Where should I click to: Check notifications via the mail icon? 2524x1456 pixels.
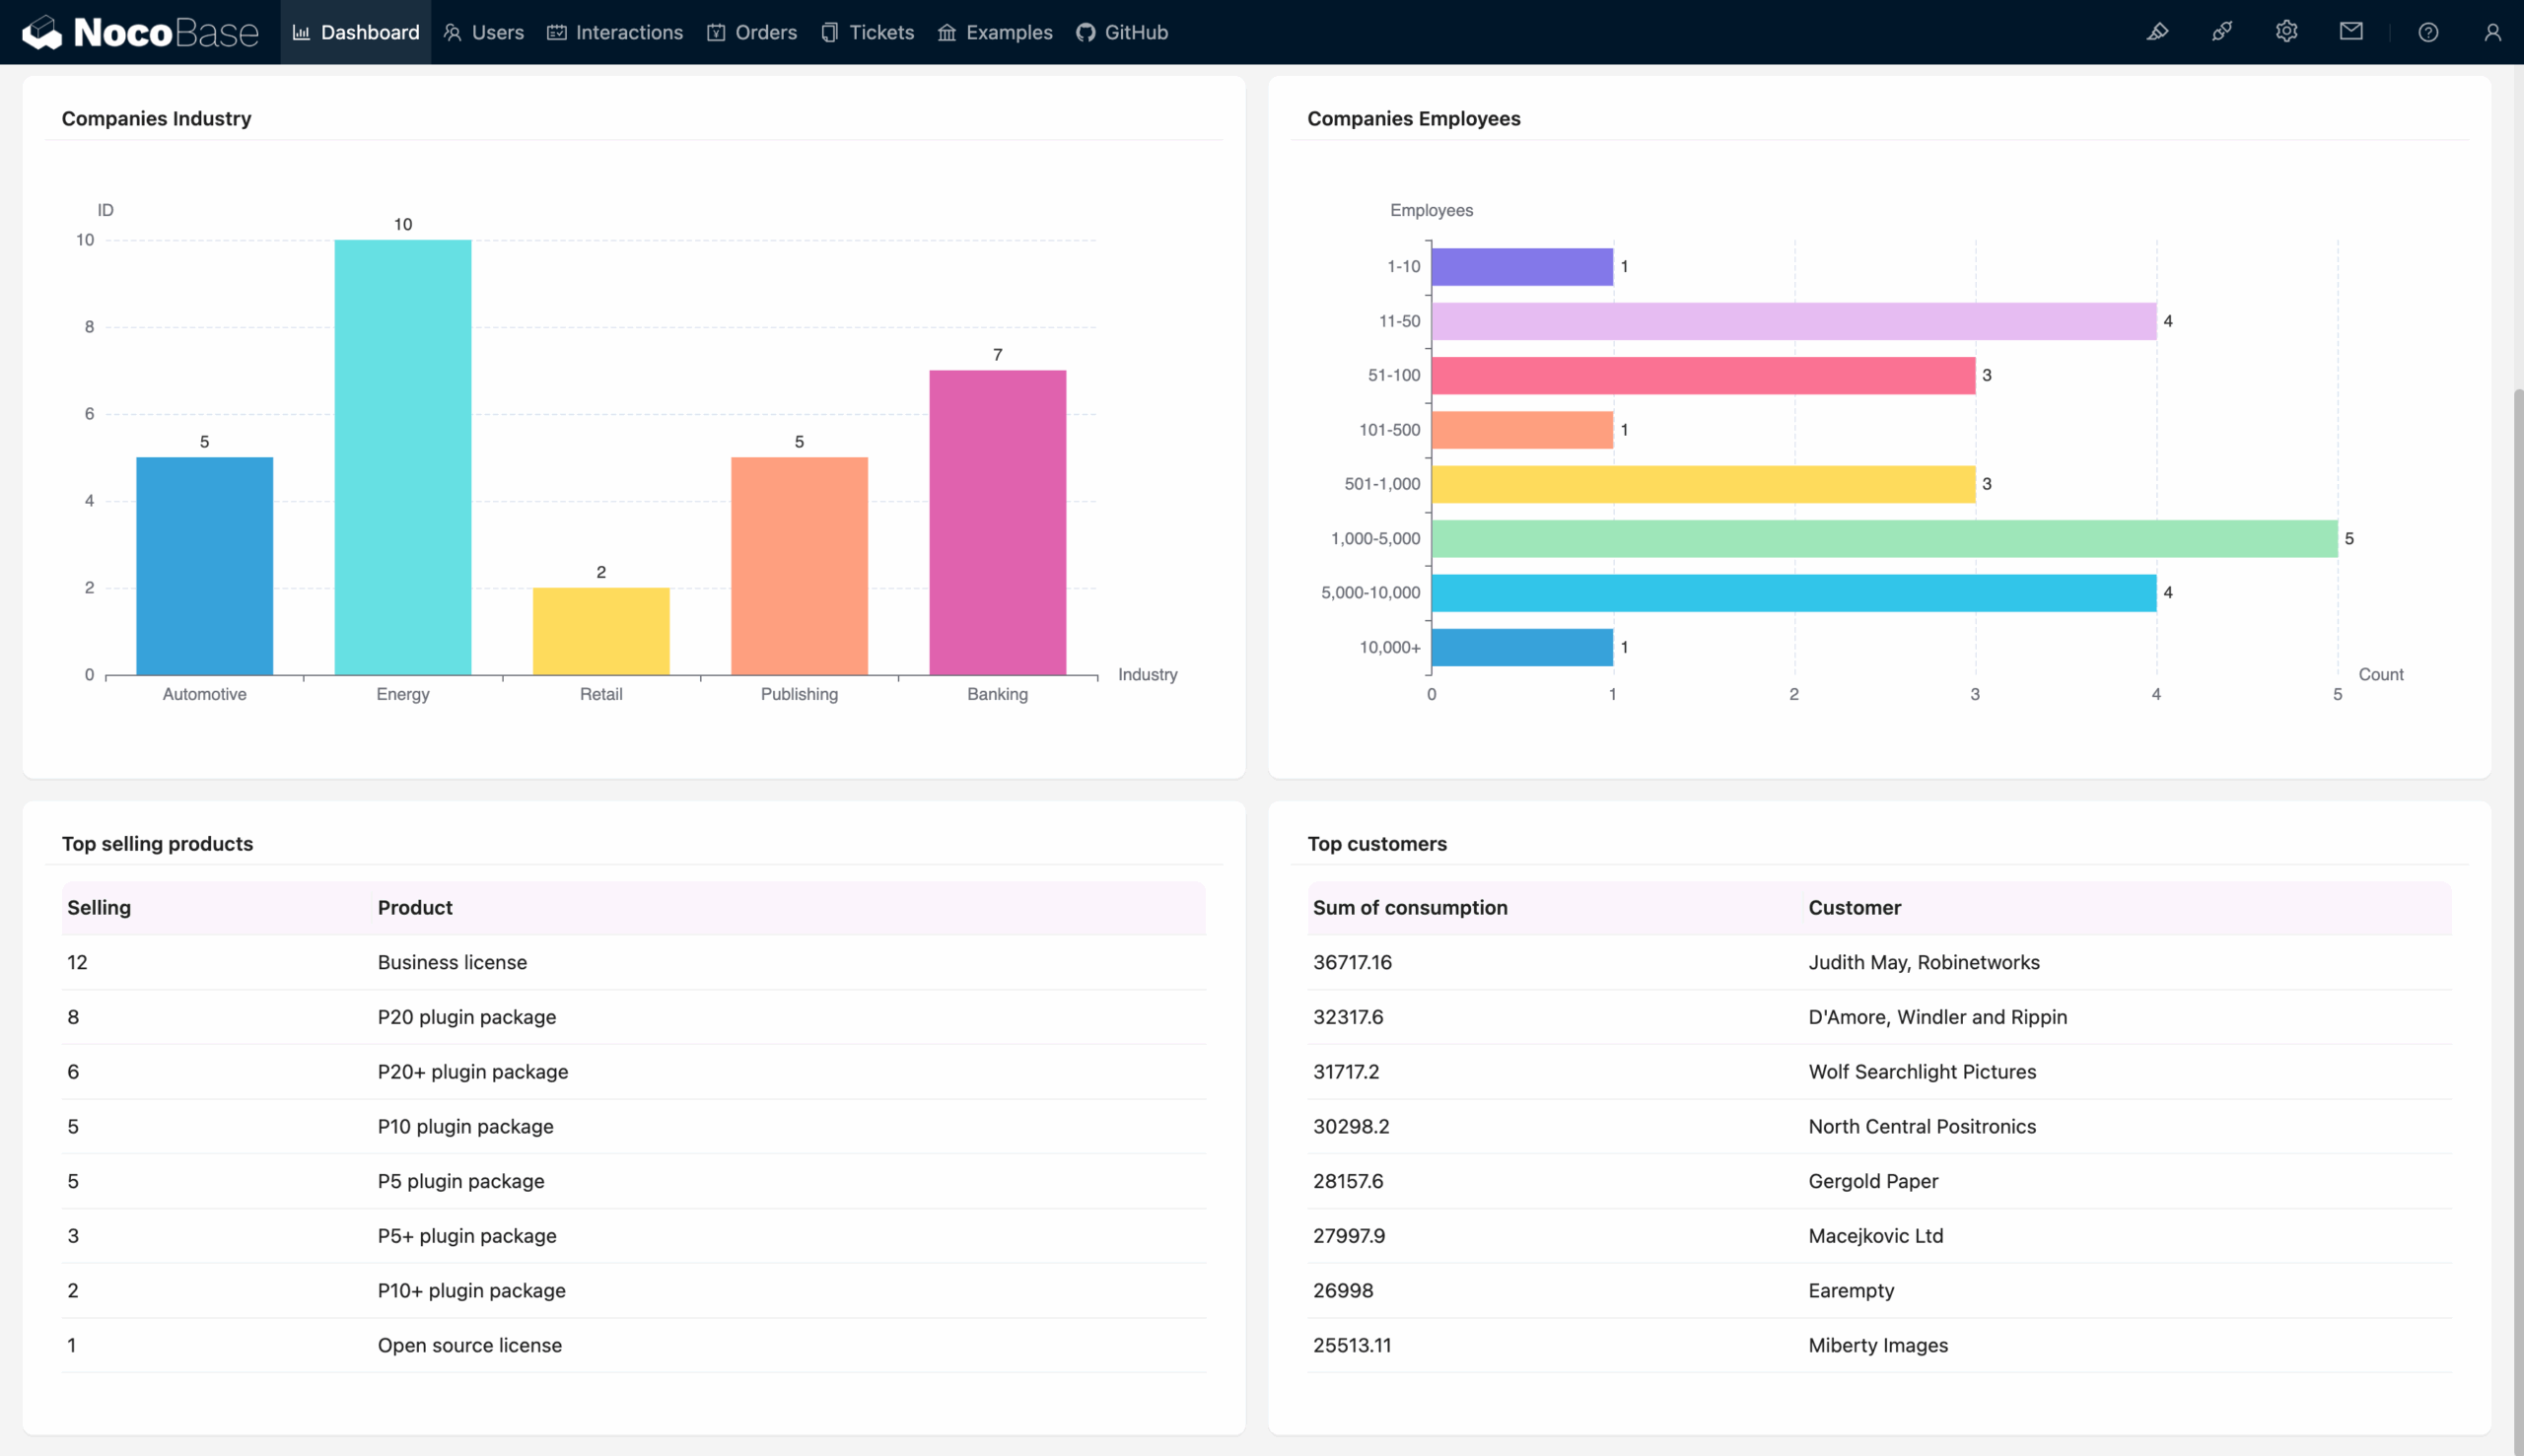click(2350, 32)
